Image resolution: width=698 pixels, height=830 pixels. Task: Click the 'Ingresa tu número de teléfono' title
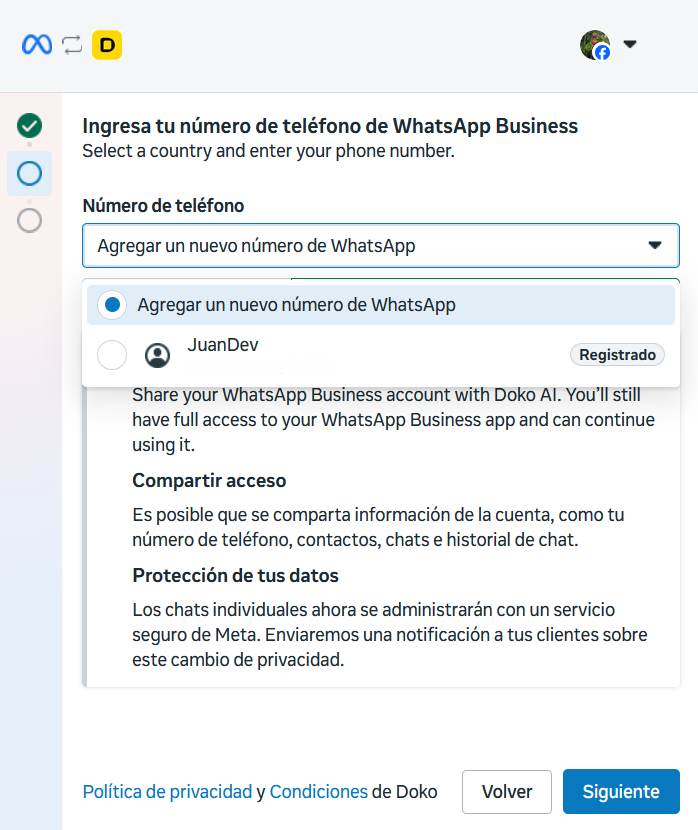coord(330,126)
